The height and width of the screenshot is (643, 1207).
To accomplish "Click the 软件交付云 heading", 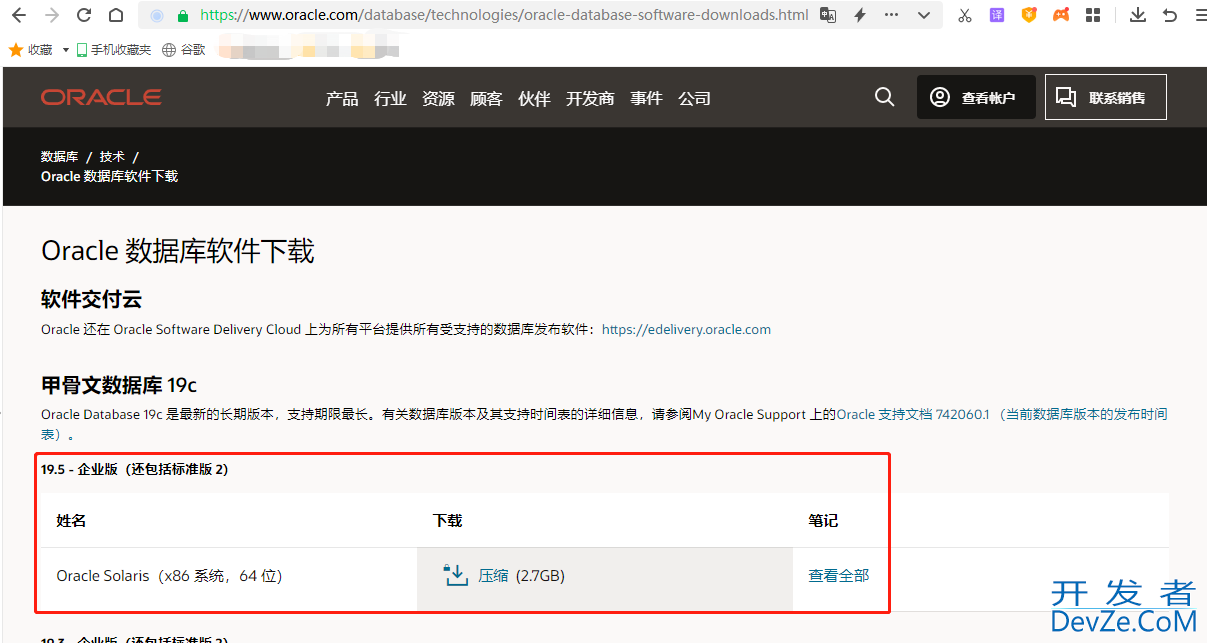I will pos(91,299).
